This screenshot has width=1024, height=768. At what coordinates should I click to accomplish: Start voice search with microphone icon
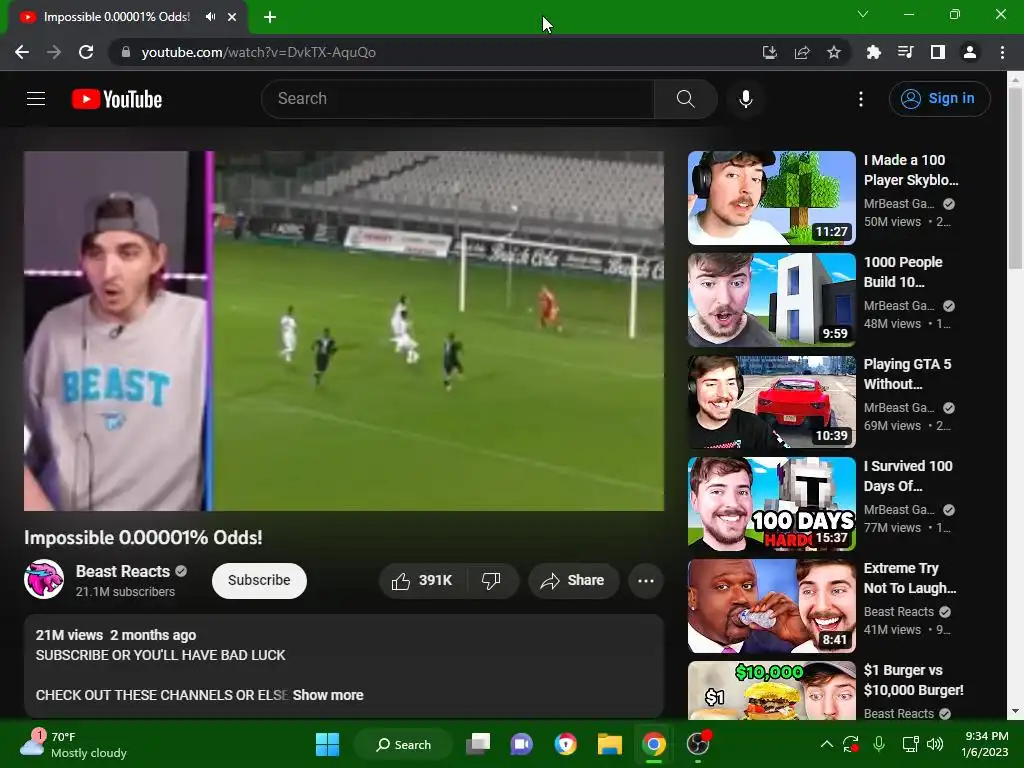(x=746, y=99)
